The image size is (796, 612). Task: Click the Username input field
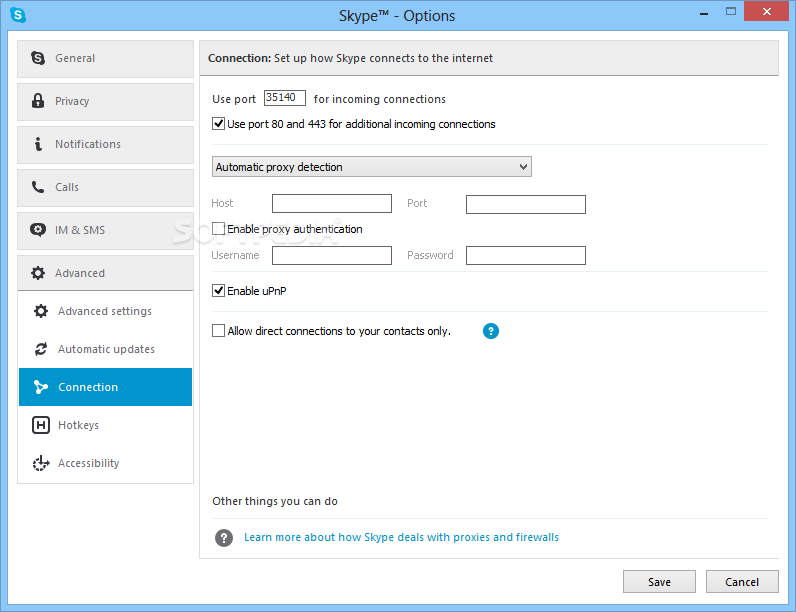[332, 255]
